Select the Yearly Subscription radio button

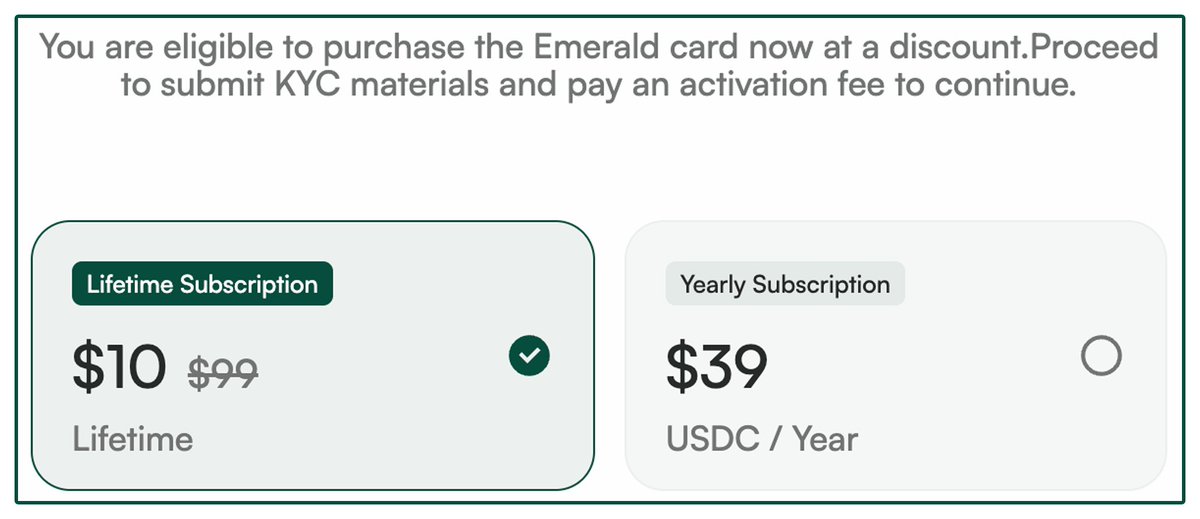[x=1101, y=356]
